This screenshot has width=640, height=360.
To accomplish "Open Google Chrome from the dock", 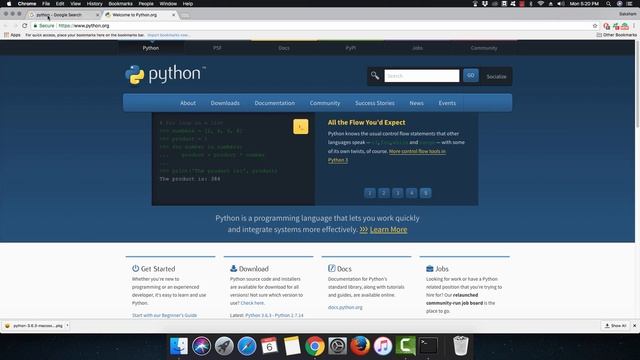I will coord(315,346).
